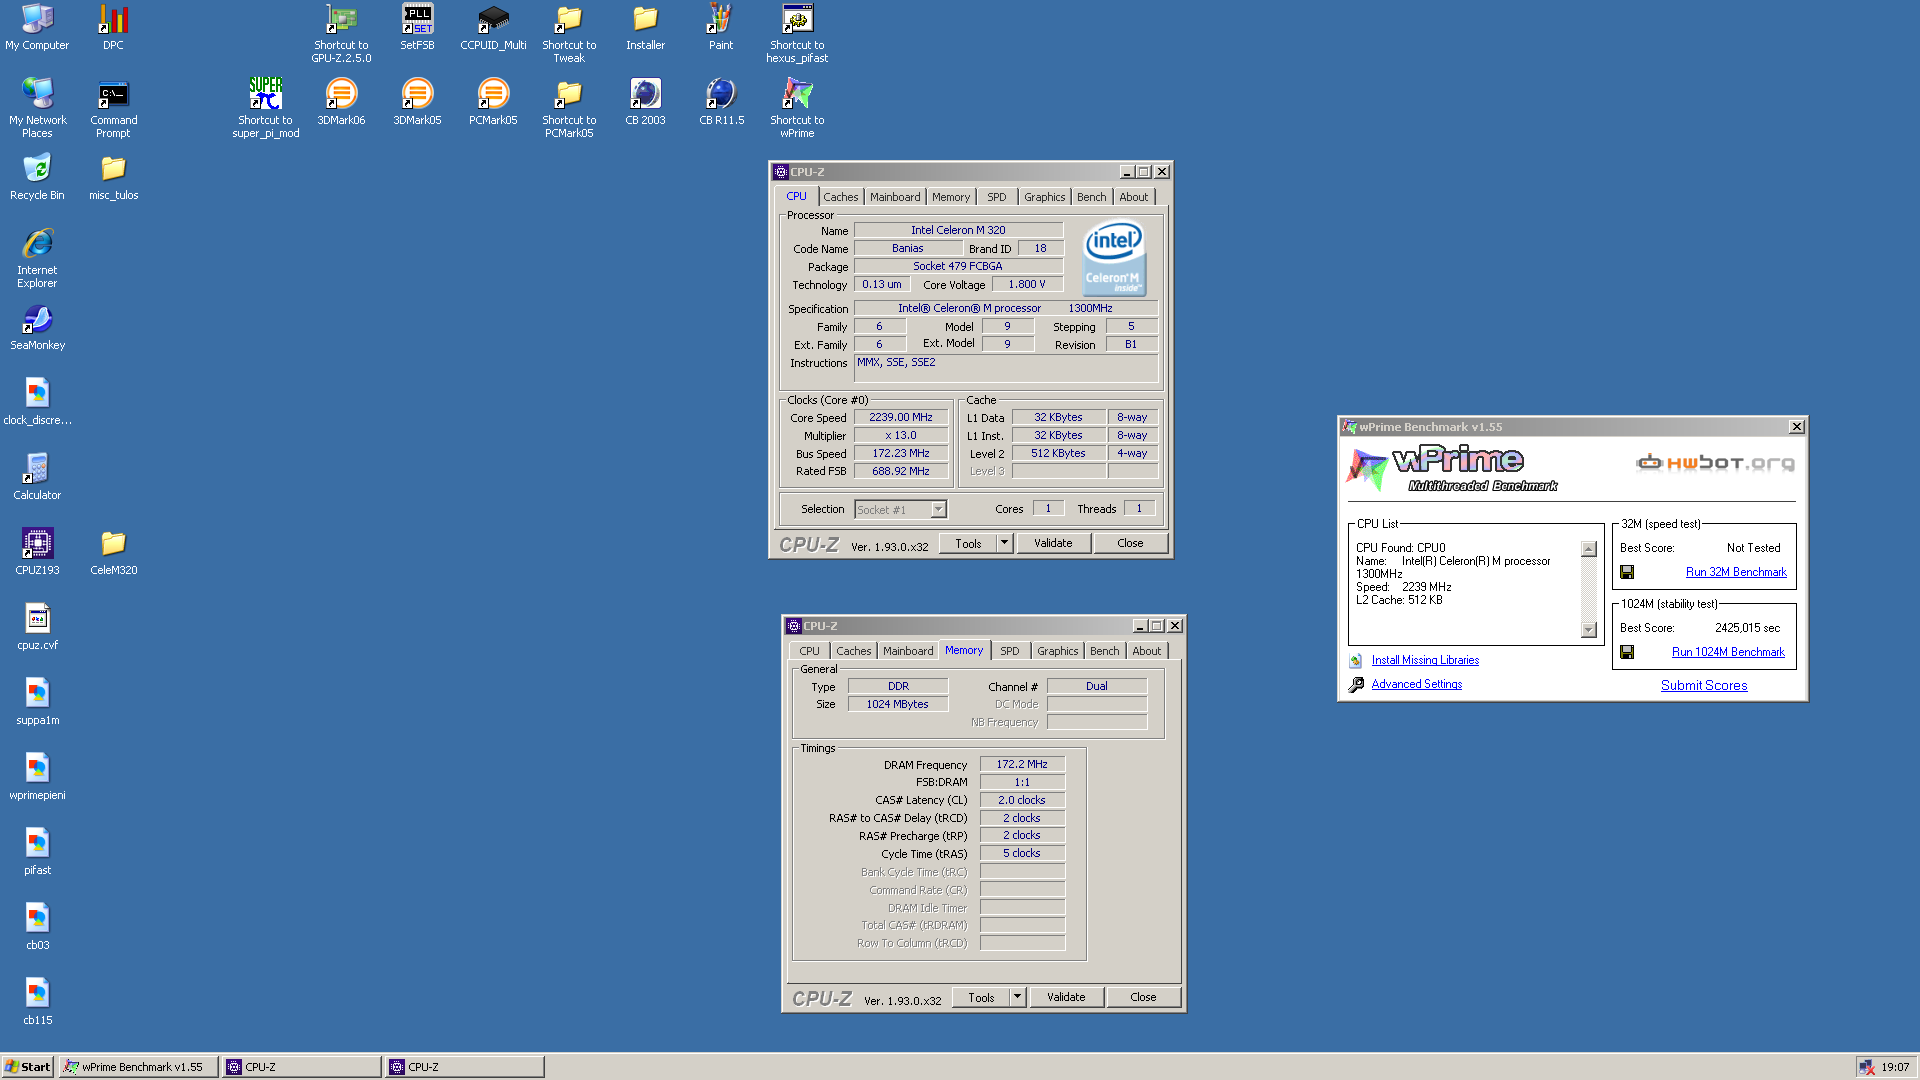Viewport: 1920px width, 1080px height.
Task: Open the CCPUID_Multi desktop icon
Action: [493, 27]
